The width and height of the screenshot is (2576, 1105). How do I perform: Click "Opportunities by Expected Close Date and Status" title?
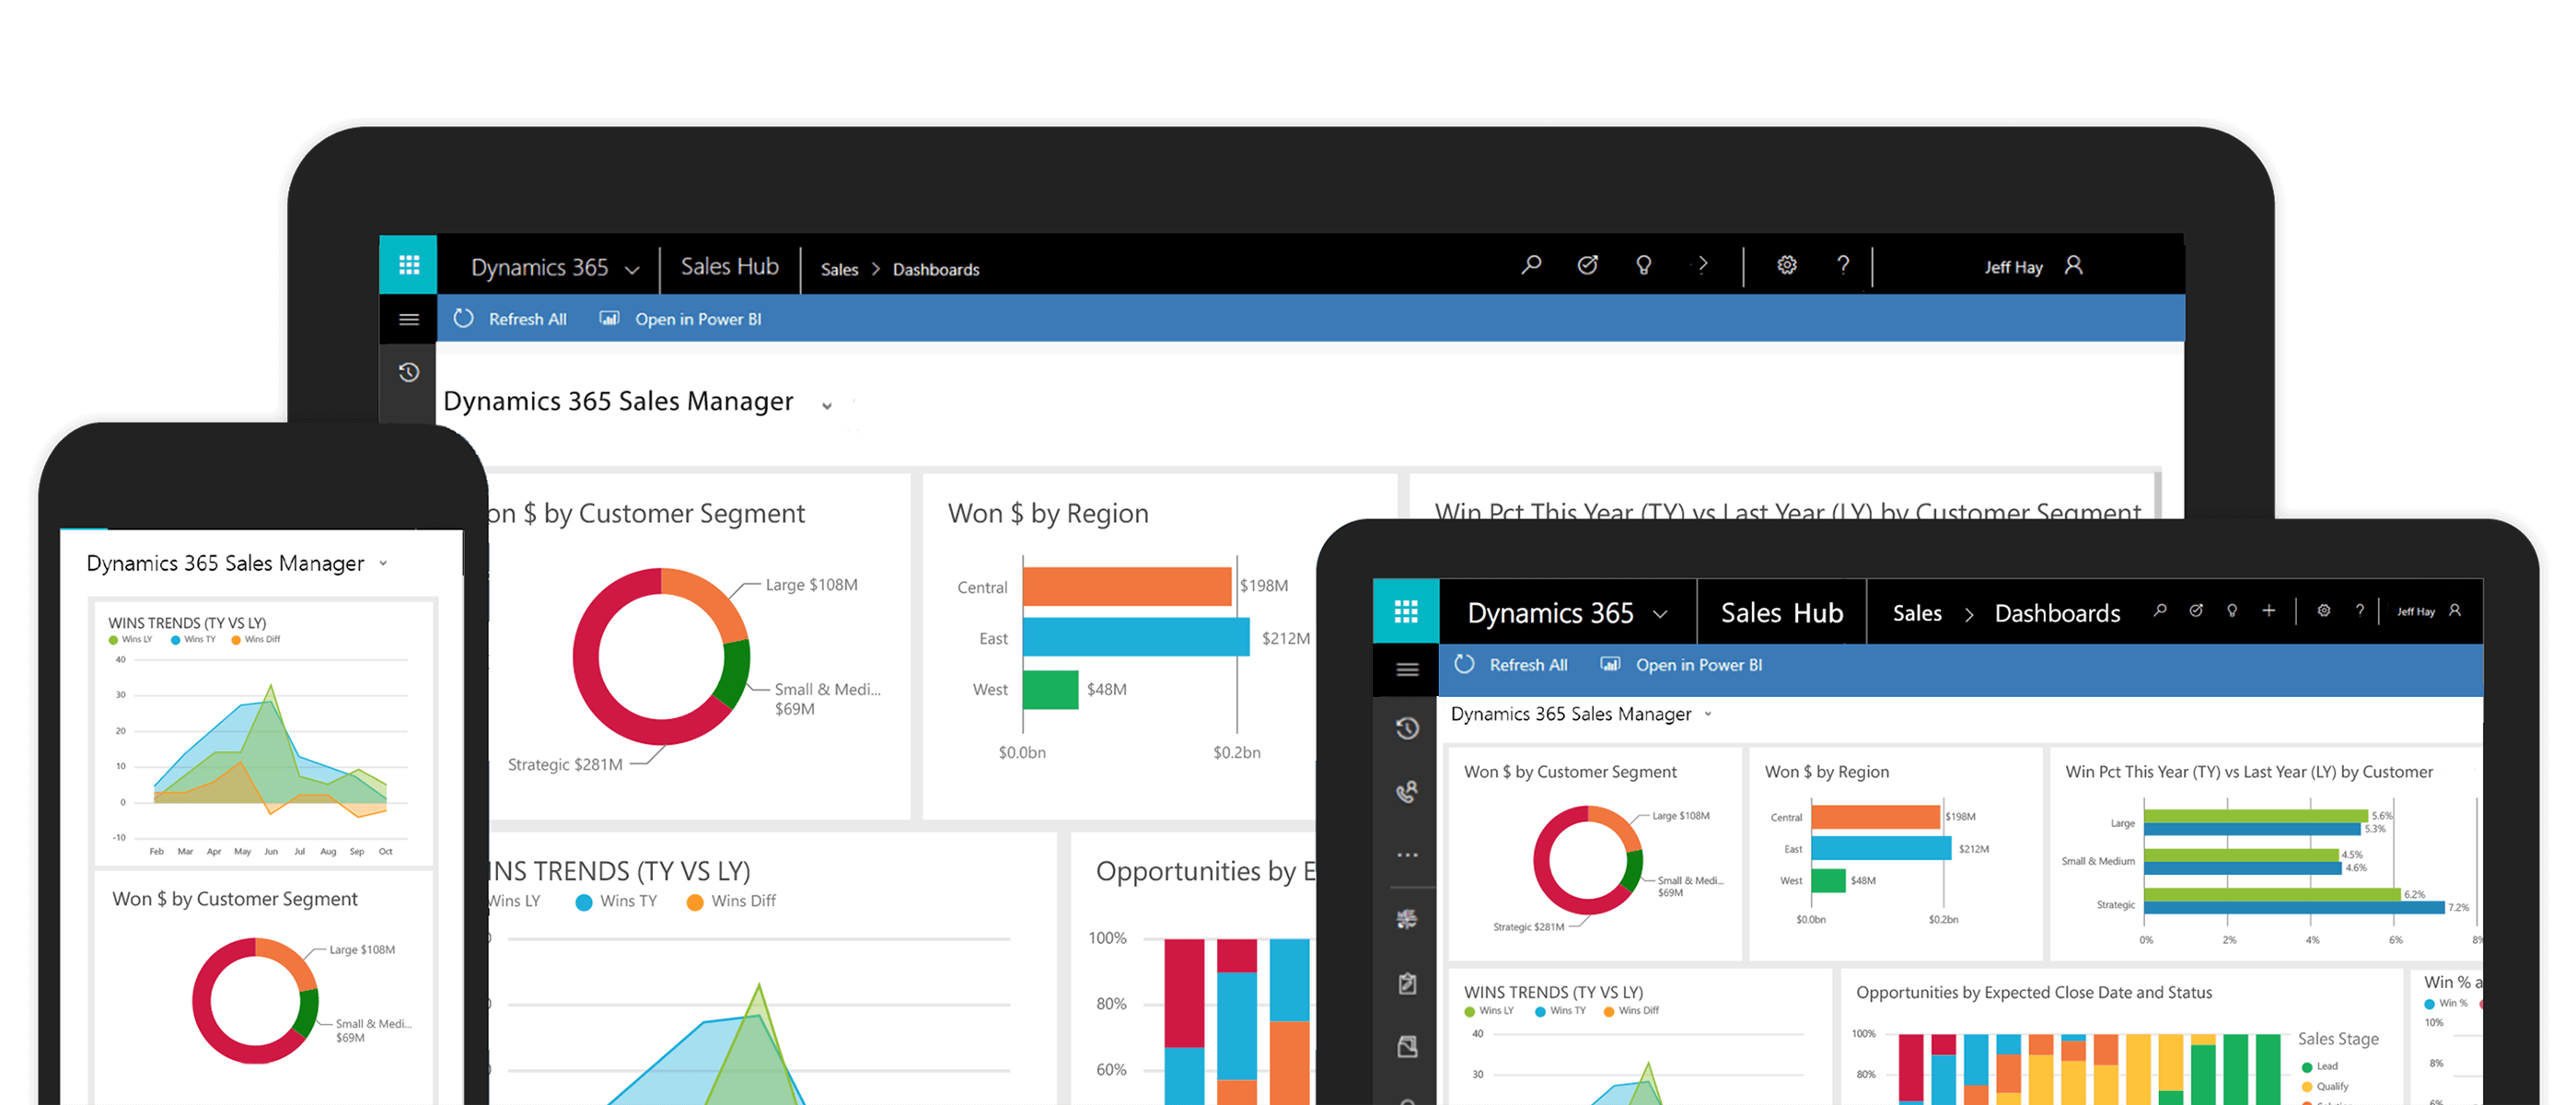(x=2033, y=993)
